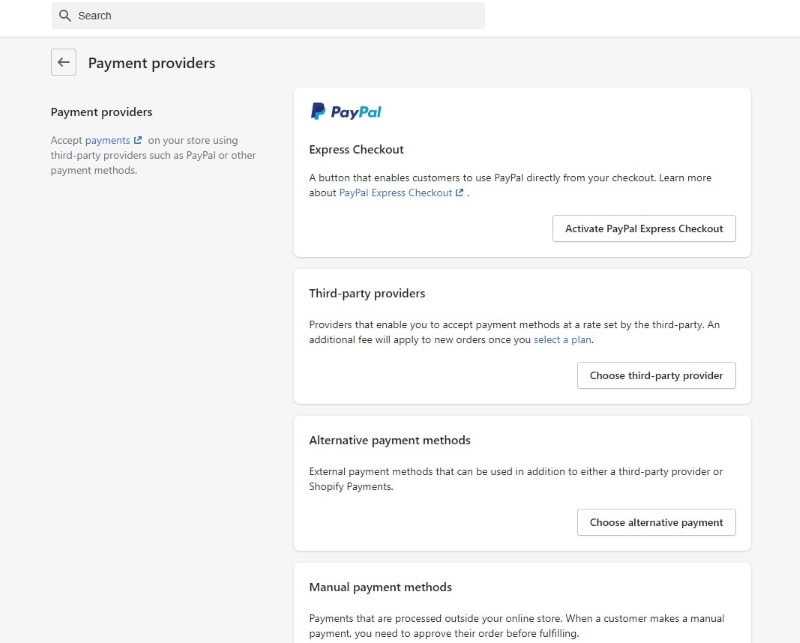Click Choose alternative payment button

[656, 522]
